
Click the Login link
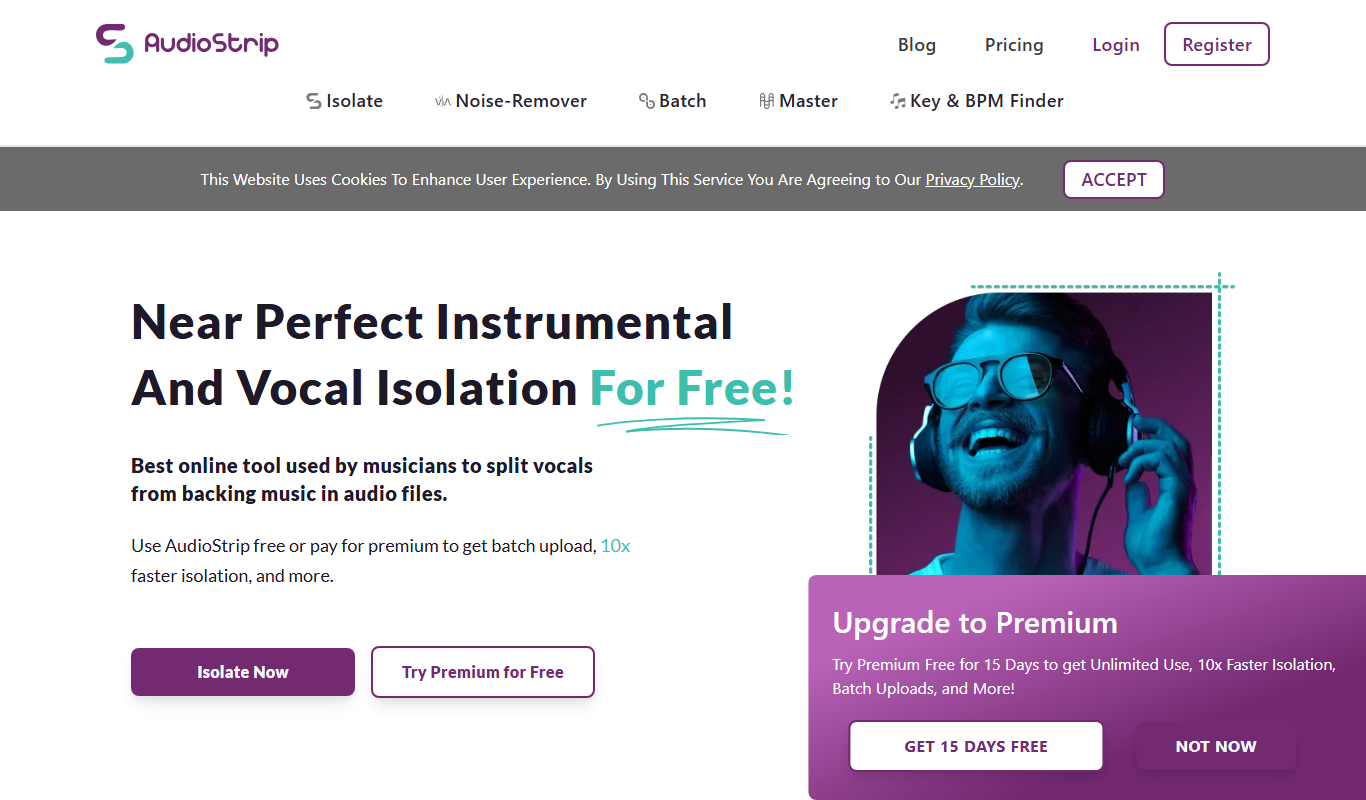(x=1116, y=45)
